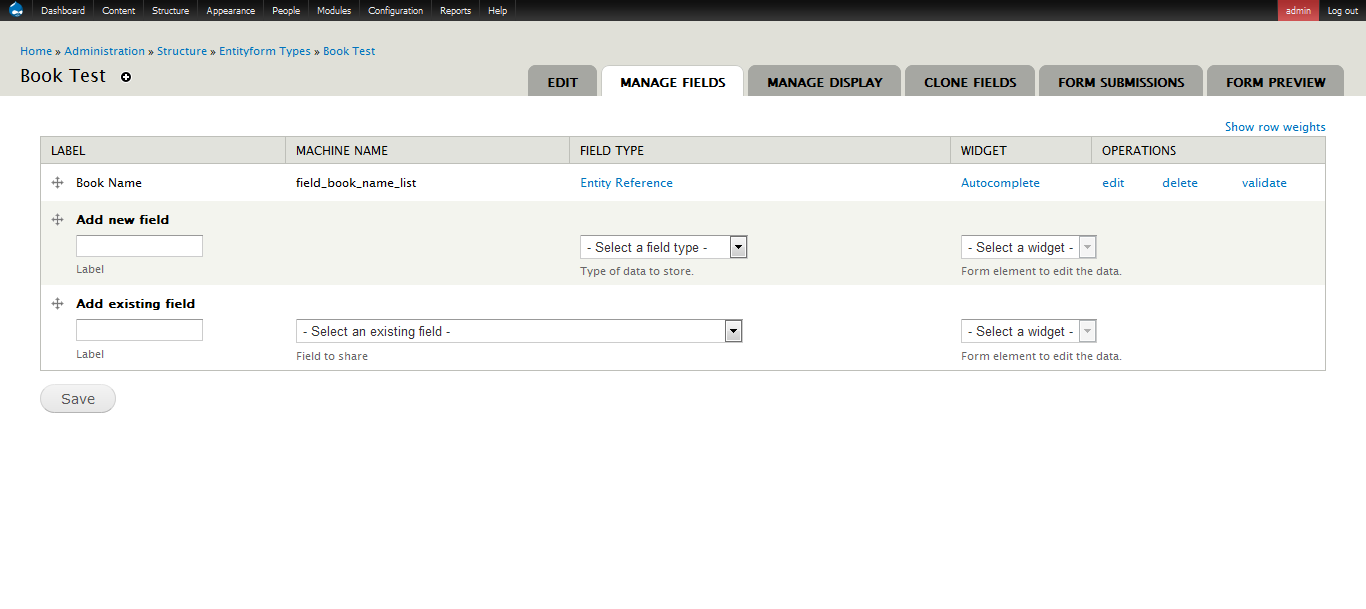Click Entityform Types in the breadcrumb
Viewport: 1366px width, 609px height.
coord(265,51)
